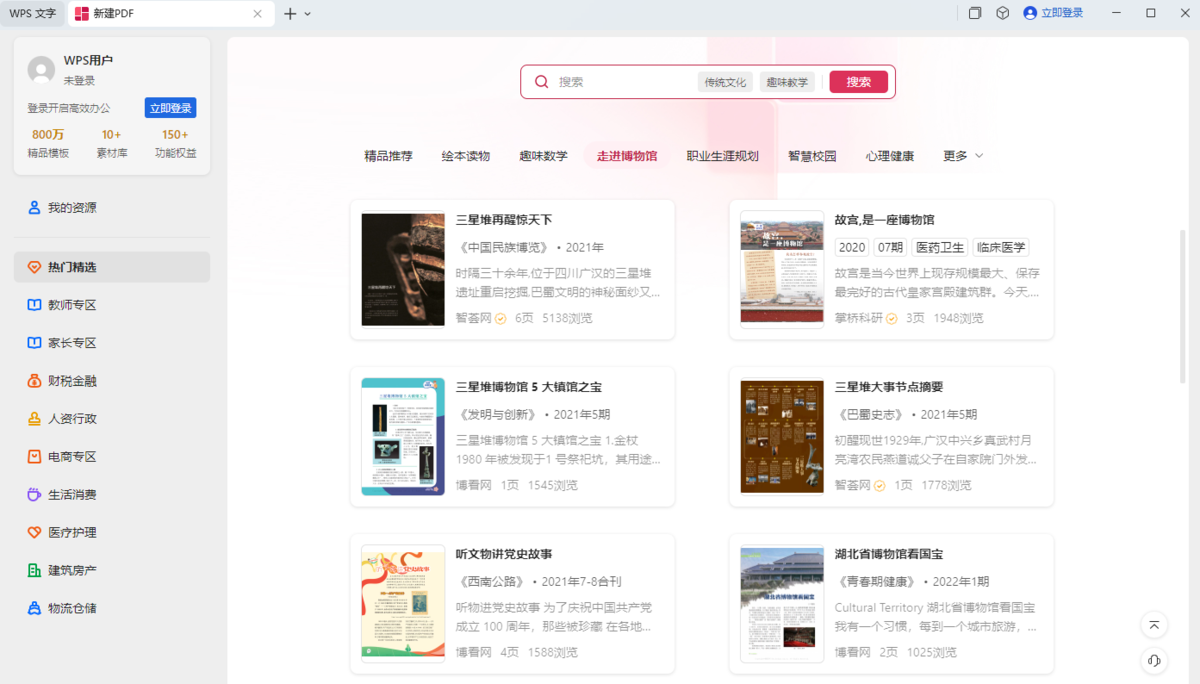Switch to the 趣味数学 tab
Image resolution: width=1200 pixels, height=684 pixels.
click(x=543, y=156)
